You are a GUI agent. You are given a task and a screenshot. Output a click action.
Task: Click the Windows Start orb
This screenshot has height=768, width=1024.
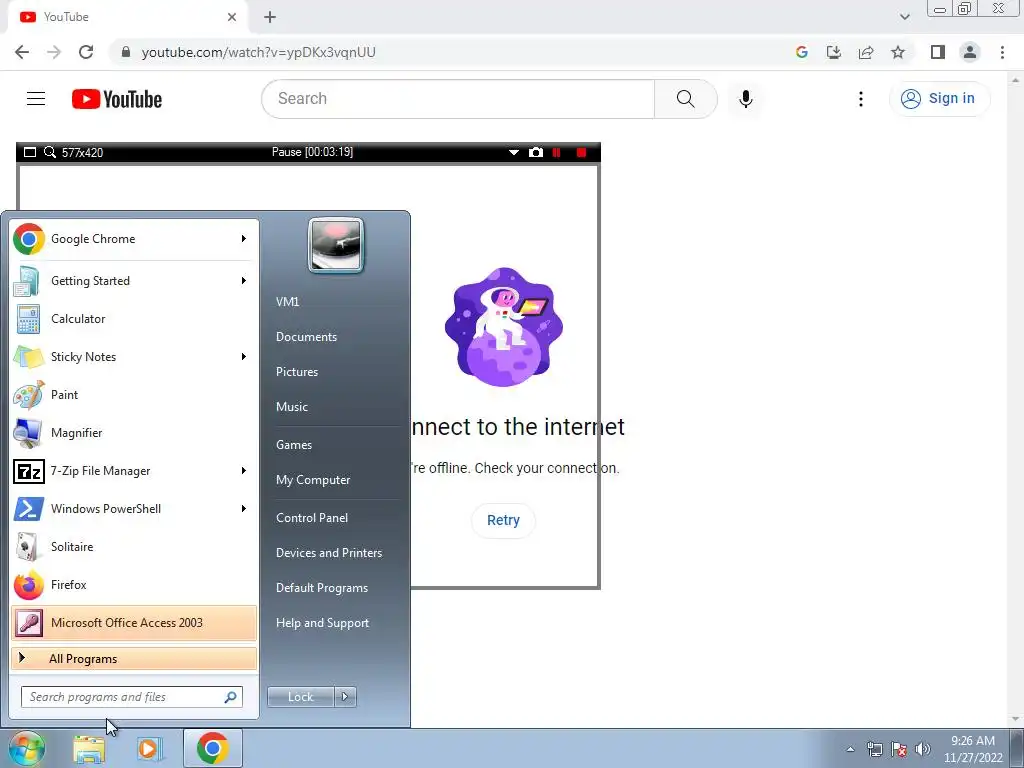click(26, 748)
